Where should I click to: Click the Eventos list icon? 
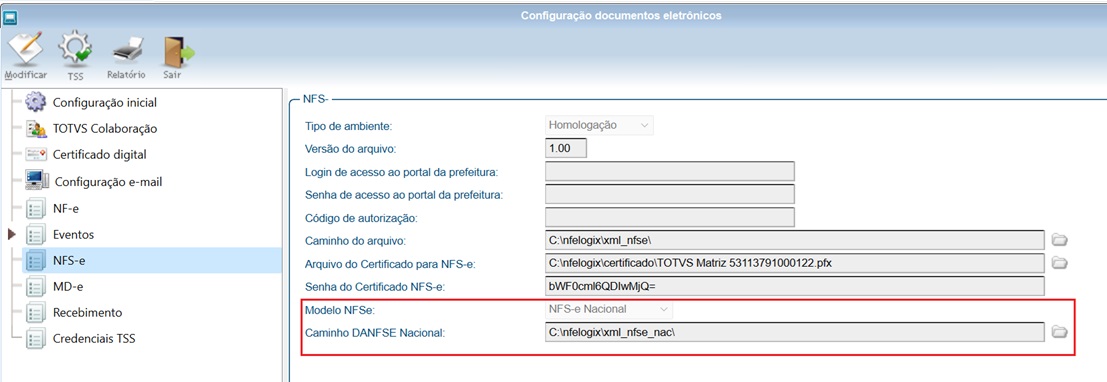pos(35,234)
